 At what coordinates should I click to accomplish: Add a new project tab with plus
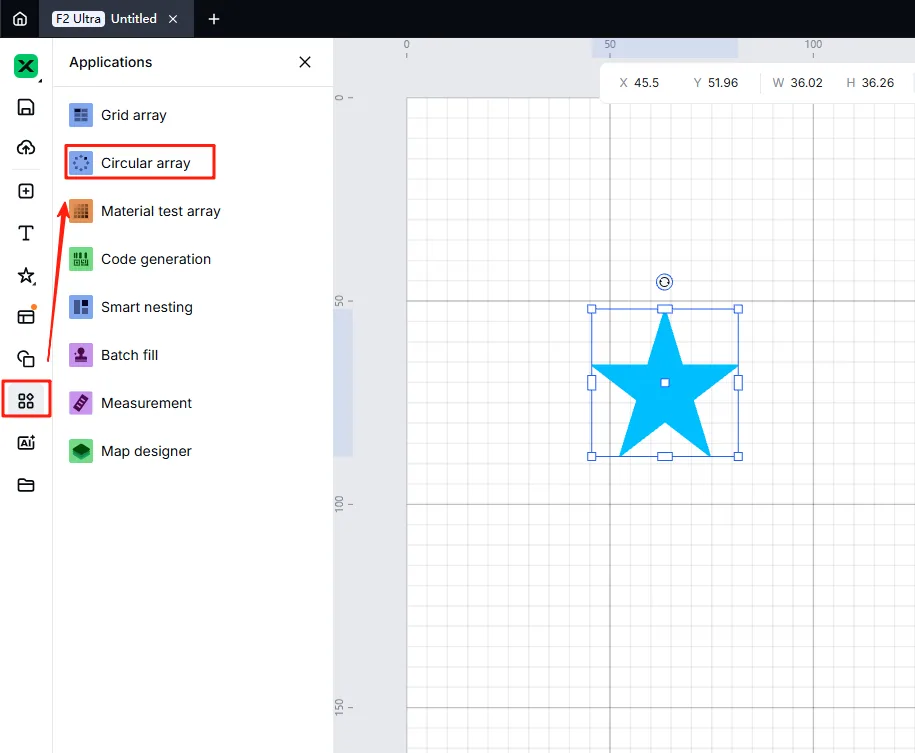[x=214, y=19]
